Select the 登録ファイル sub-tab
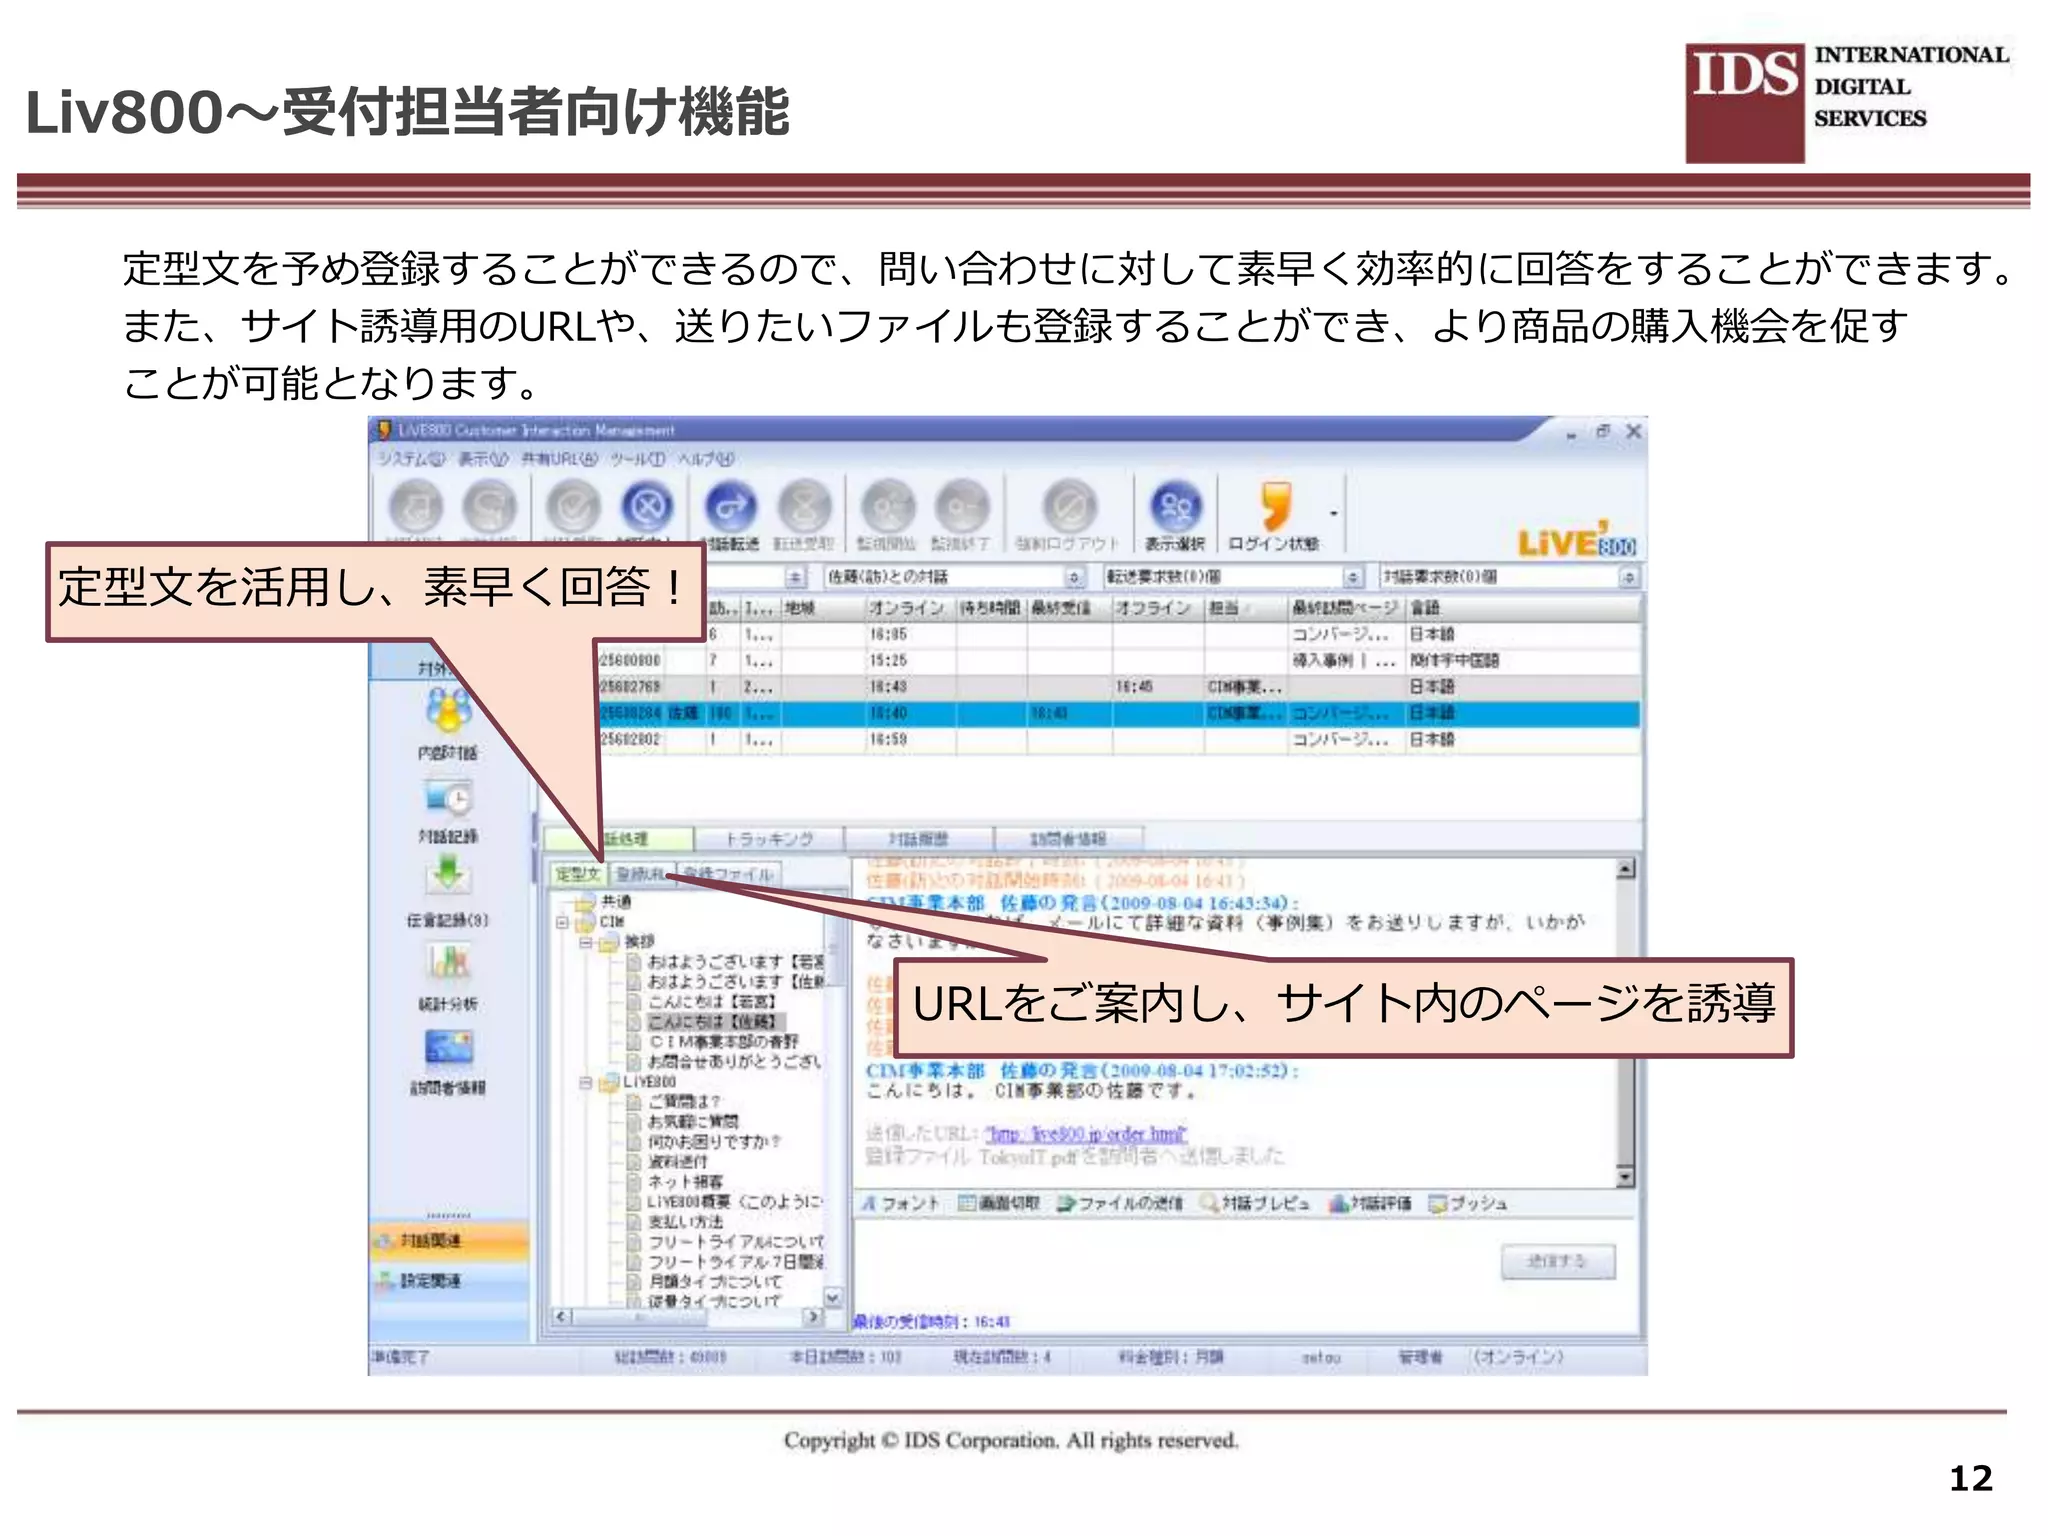The width and height of the screenshot is (2048, 1536). (729, 874)
